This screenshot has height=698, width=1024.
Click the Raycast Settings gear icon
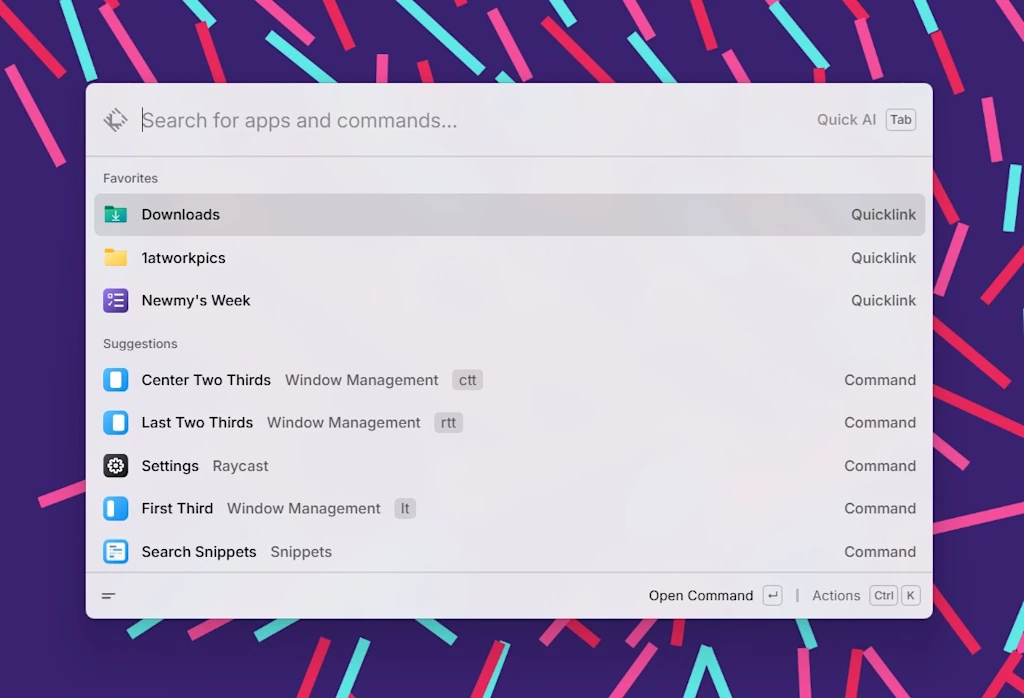click(x=115, y=465)
